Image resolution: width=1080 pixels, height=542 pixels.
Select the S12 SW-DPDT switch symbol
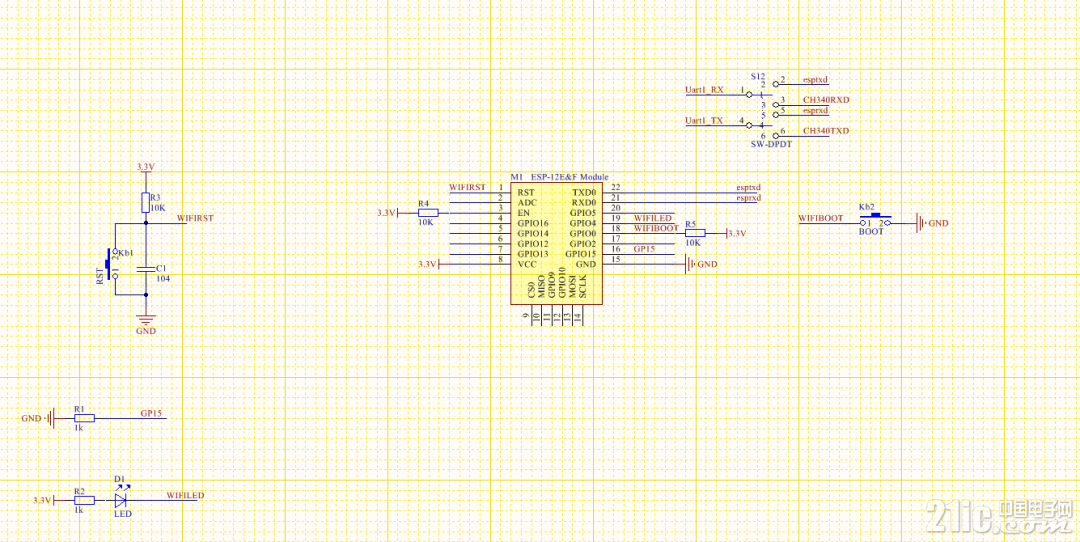coord(762,110)
